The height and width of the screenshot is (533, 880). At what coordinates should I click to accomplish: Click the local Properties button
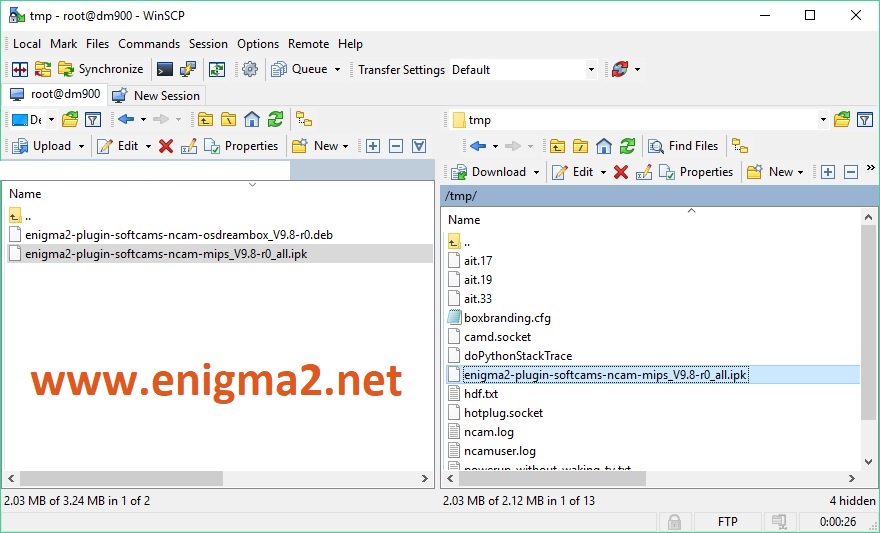click(241, 146)
